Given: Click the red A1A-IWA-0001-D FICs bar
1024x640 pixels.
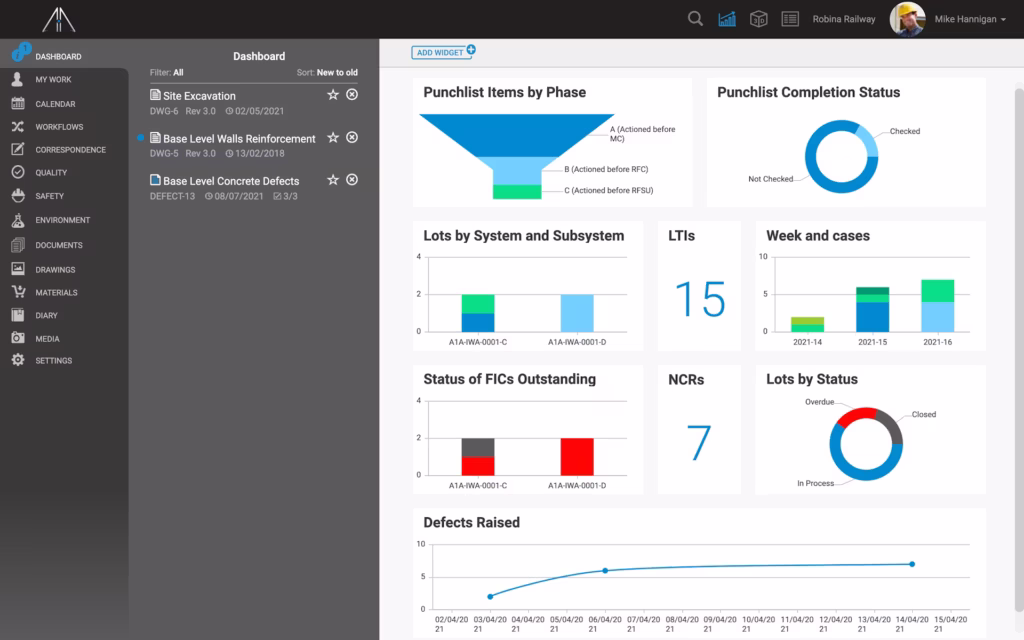Looking at the screenshot, I should 577,456.
